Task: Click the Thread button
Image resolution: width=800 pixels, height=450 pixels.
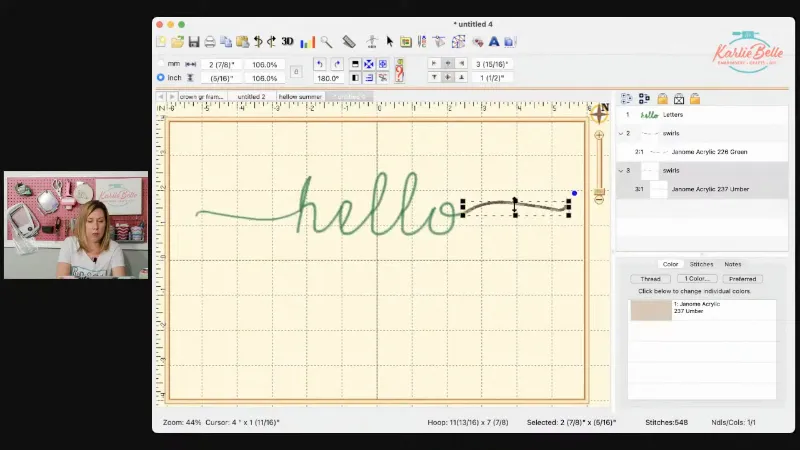Action: pyautogui.click(x=651, y=279)
